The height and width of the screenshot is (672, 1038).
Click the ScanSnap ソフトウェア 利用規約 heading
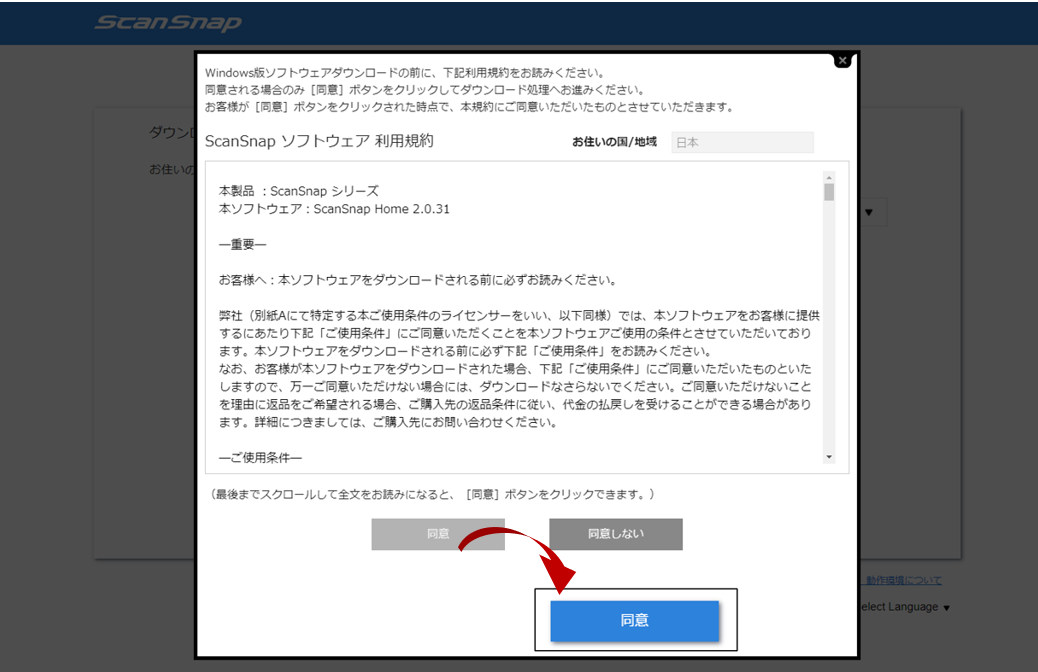pos(319,142)
